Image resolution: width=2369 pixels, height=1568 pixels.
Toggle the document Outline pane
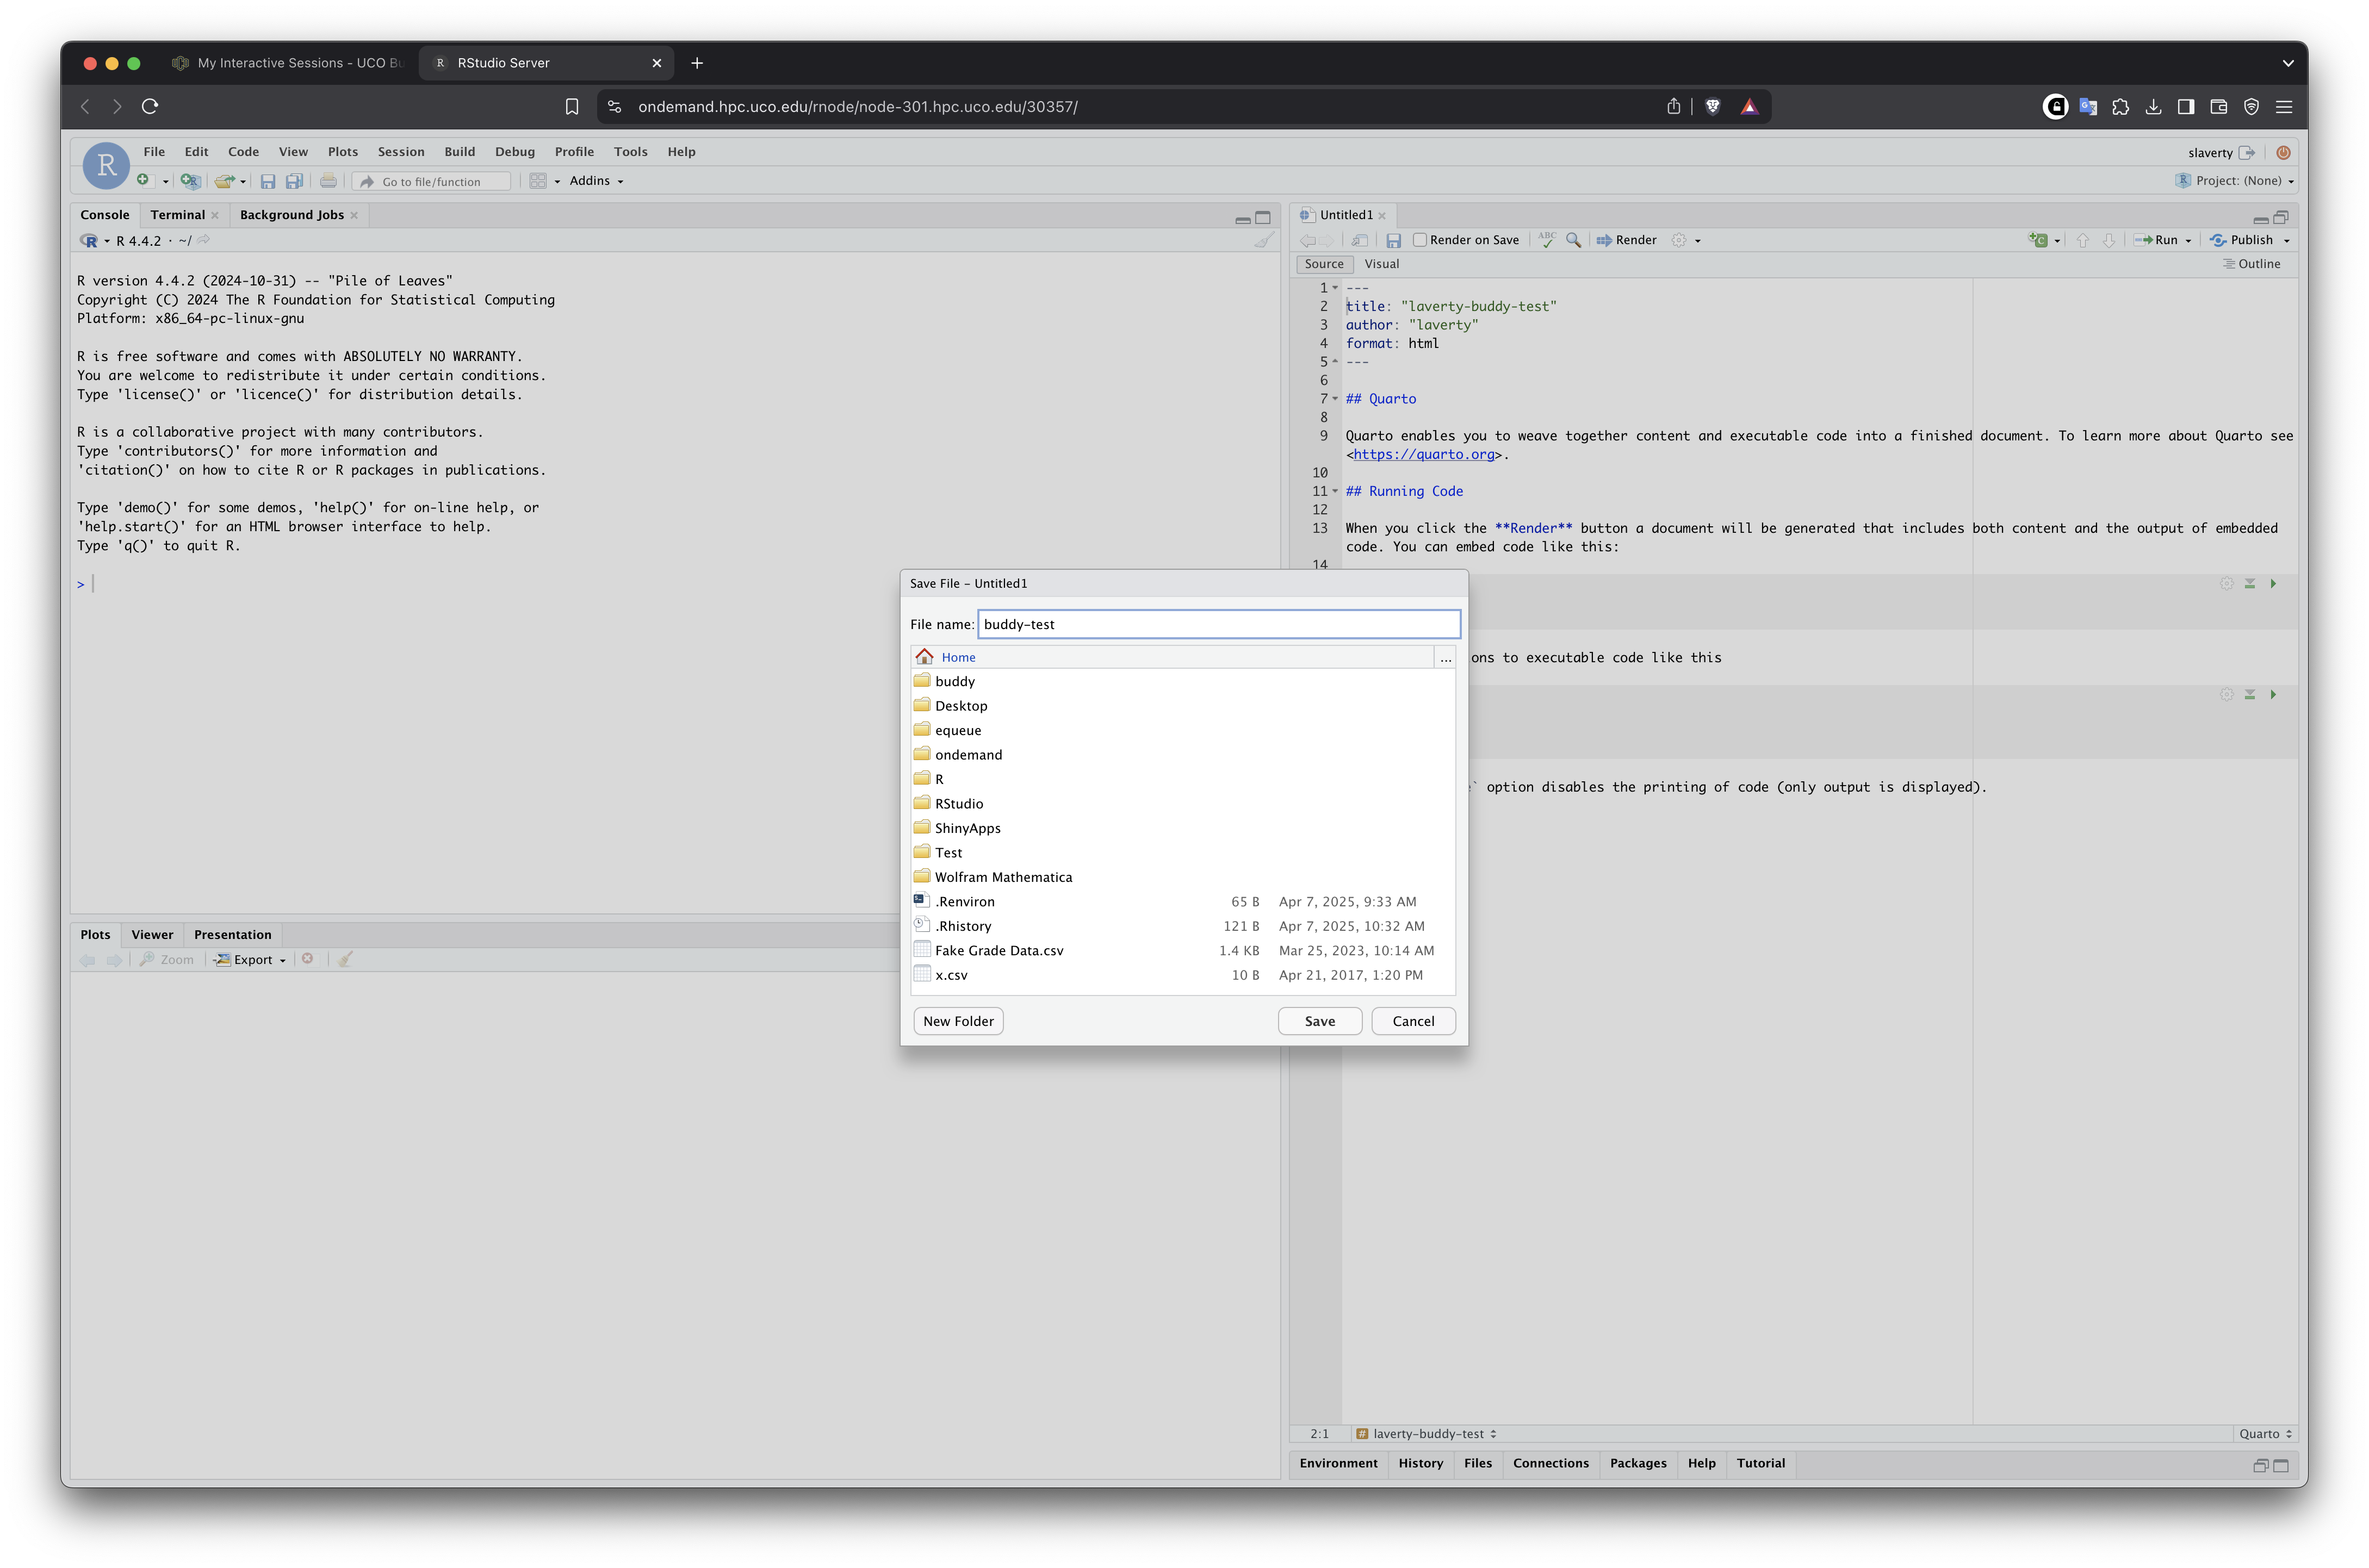pyautogui.click(x=2251, y=264)
